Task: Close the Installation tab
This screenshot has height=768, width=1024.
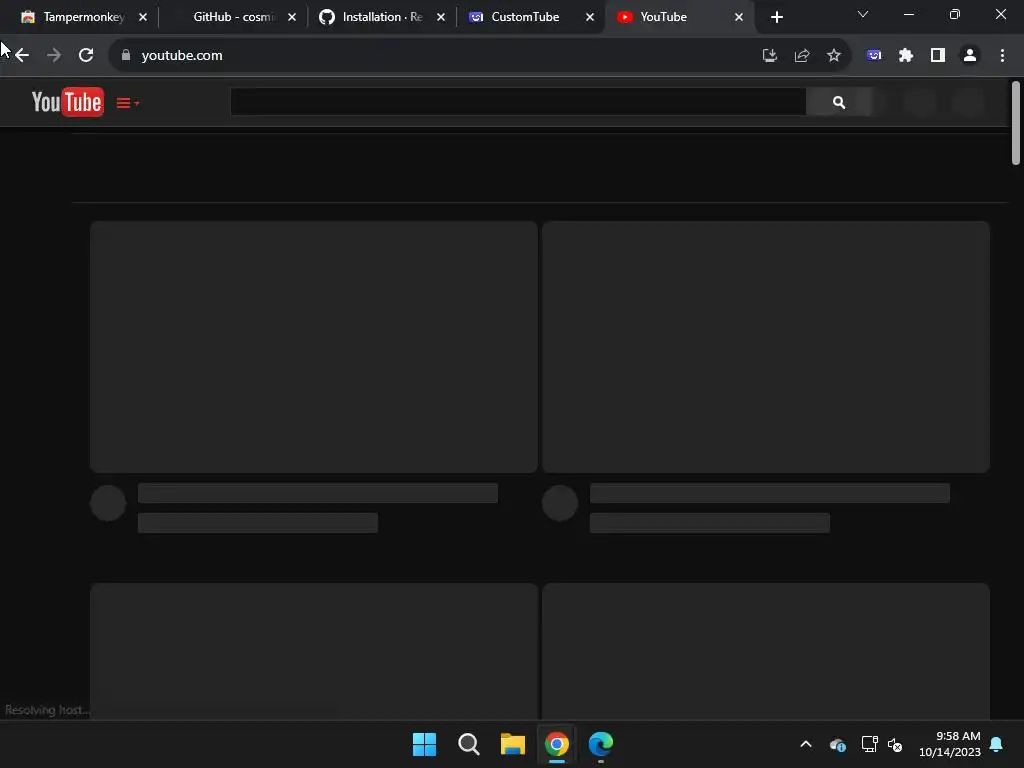Action: pos(441,17)
